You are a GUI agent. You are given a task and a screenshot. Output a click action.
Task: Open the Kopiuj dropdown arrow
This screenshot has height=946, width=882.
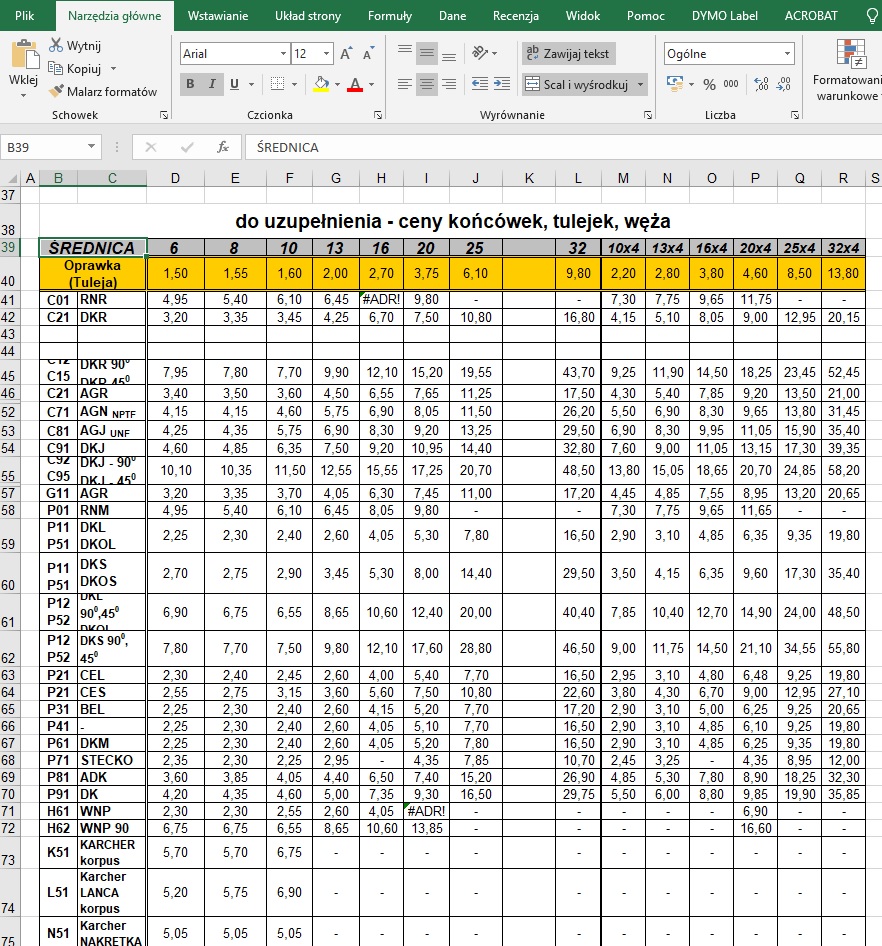(x=113, y=68)
